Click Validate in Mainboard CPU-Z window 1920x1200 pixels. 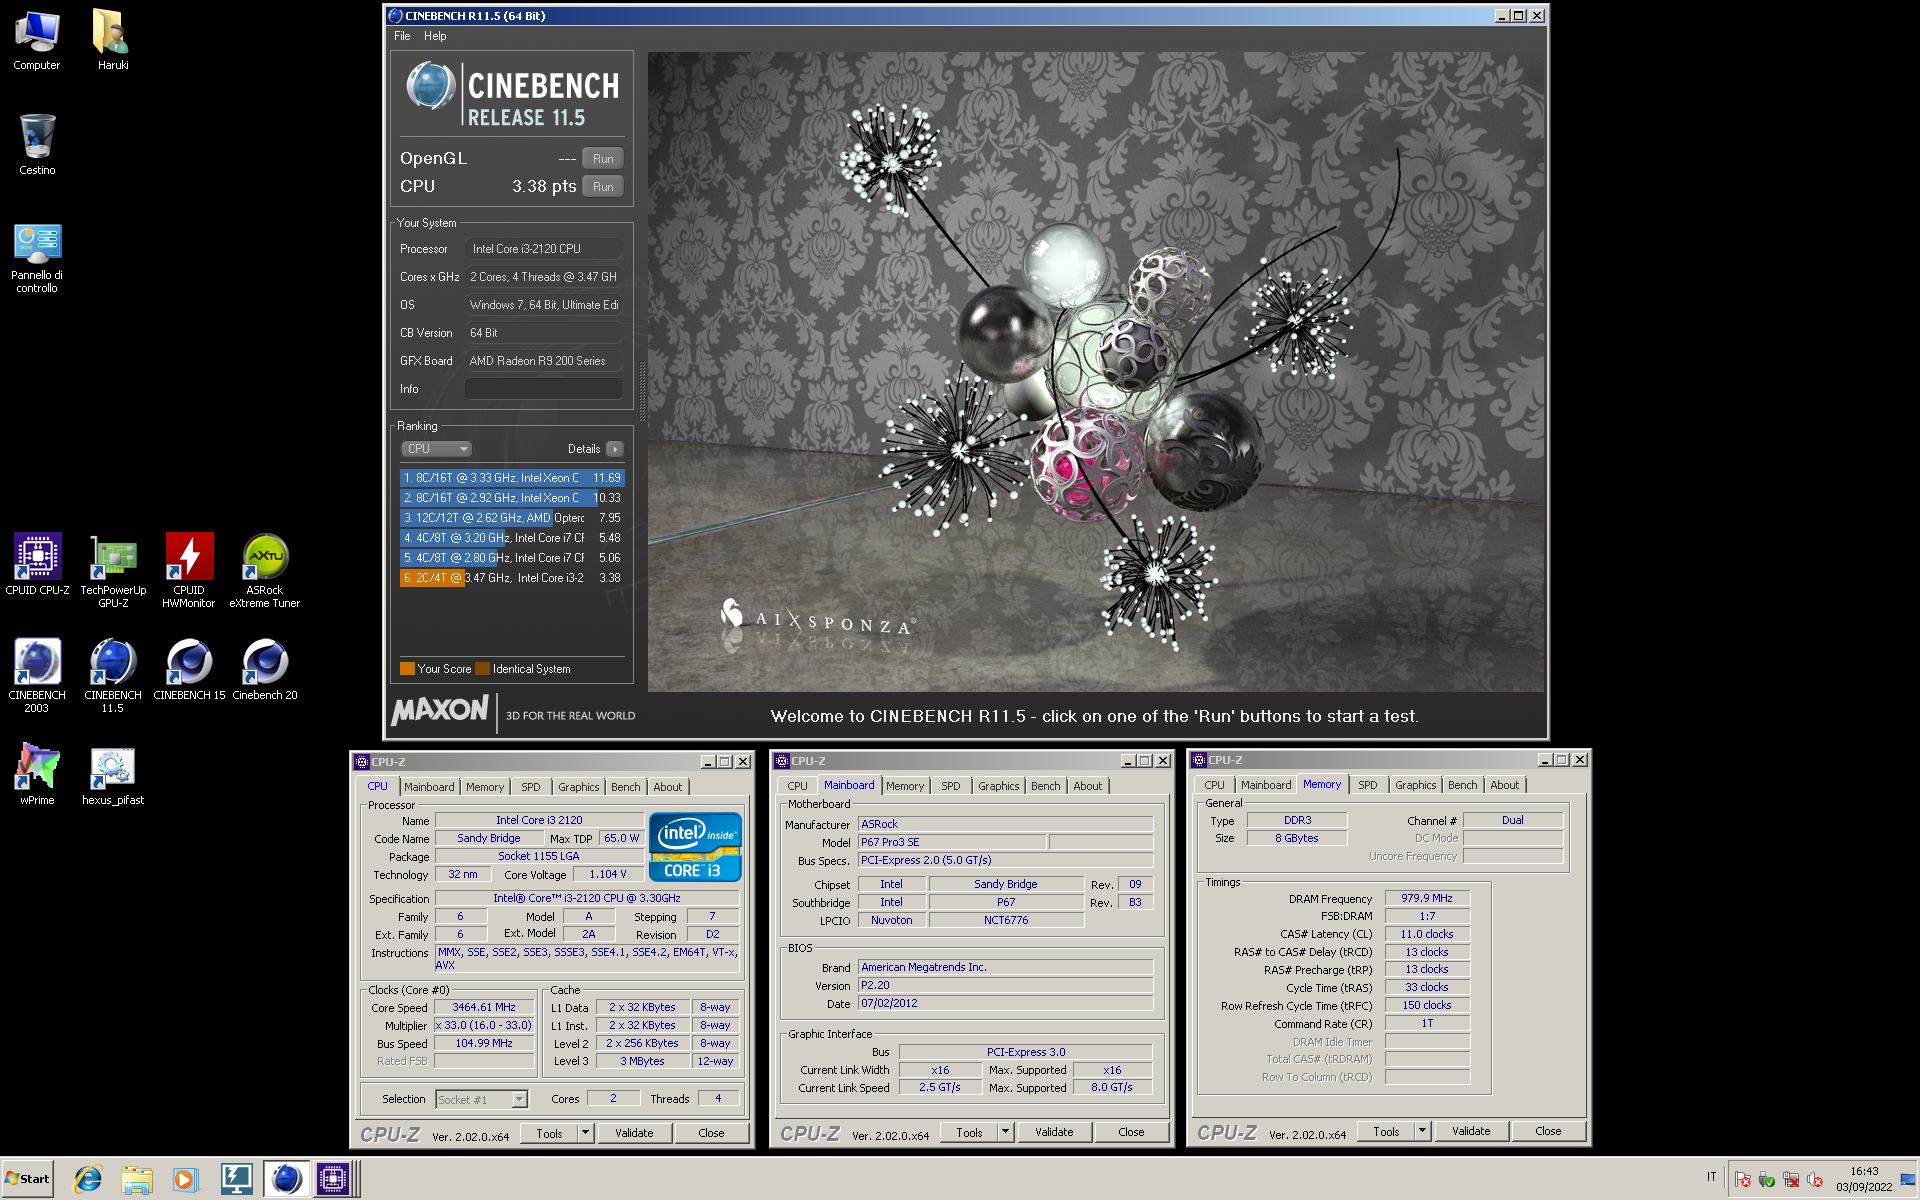pos(1054,1132)
